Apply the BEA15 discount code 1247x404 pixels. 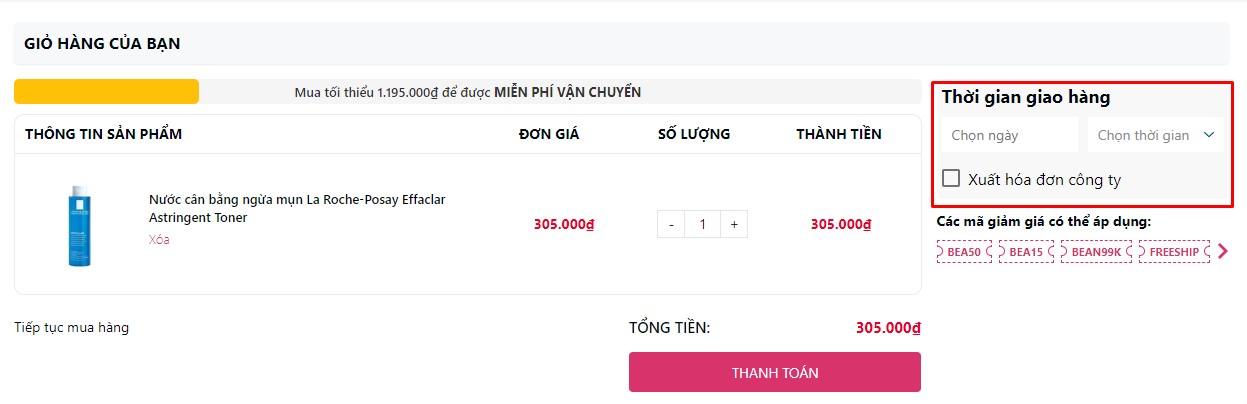click(1026, 252)
